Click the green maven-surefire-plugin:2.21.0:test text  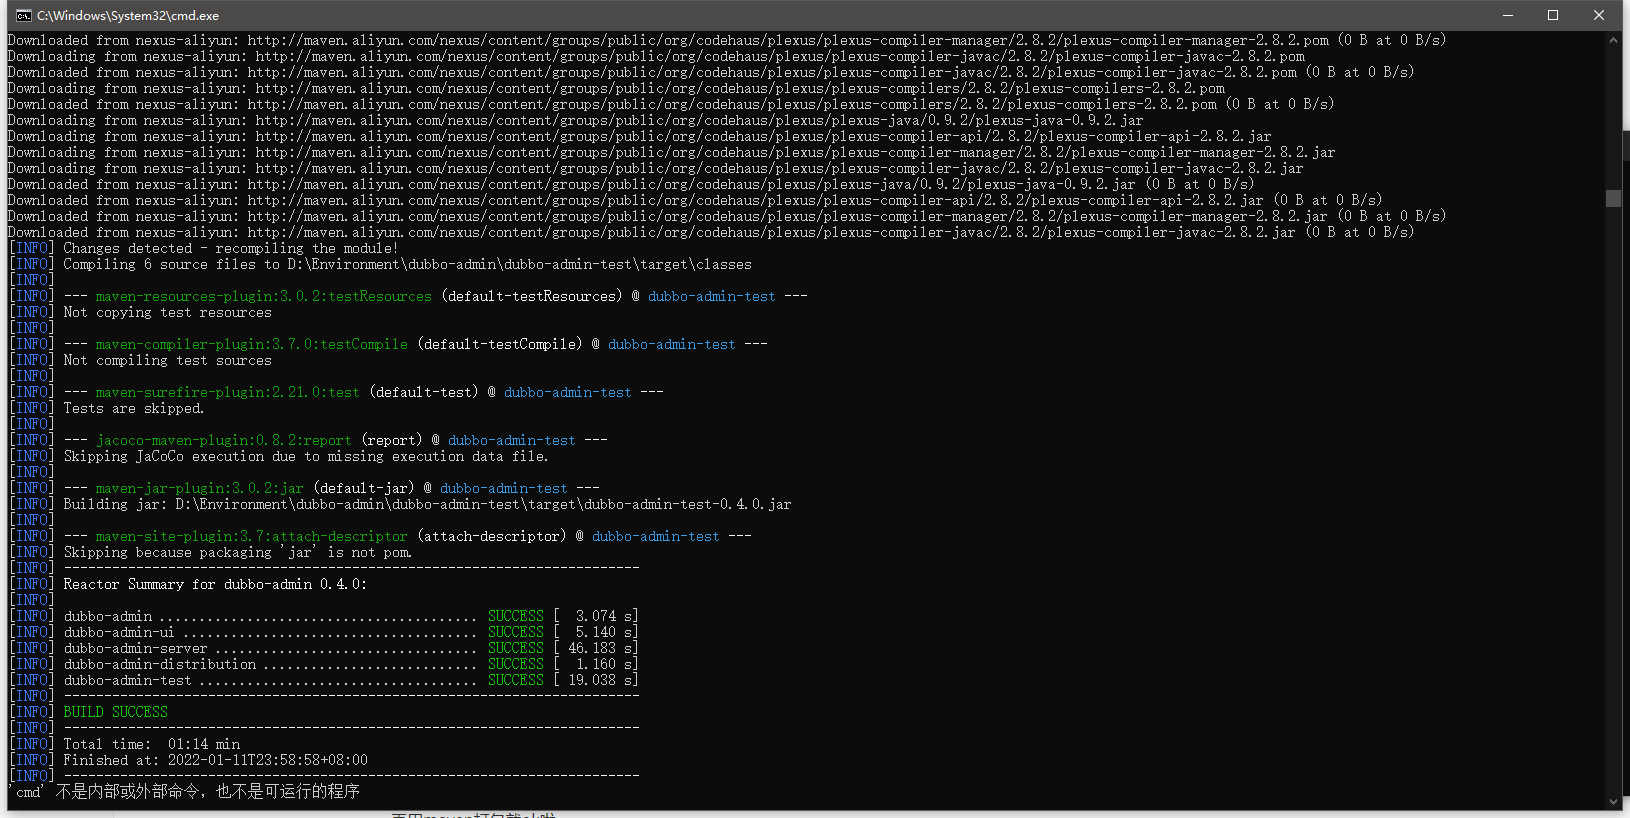pos(228,392)
